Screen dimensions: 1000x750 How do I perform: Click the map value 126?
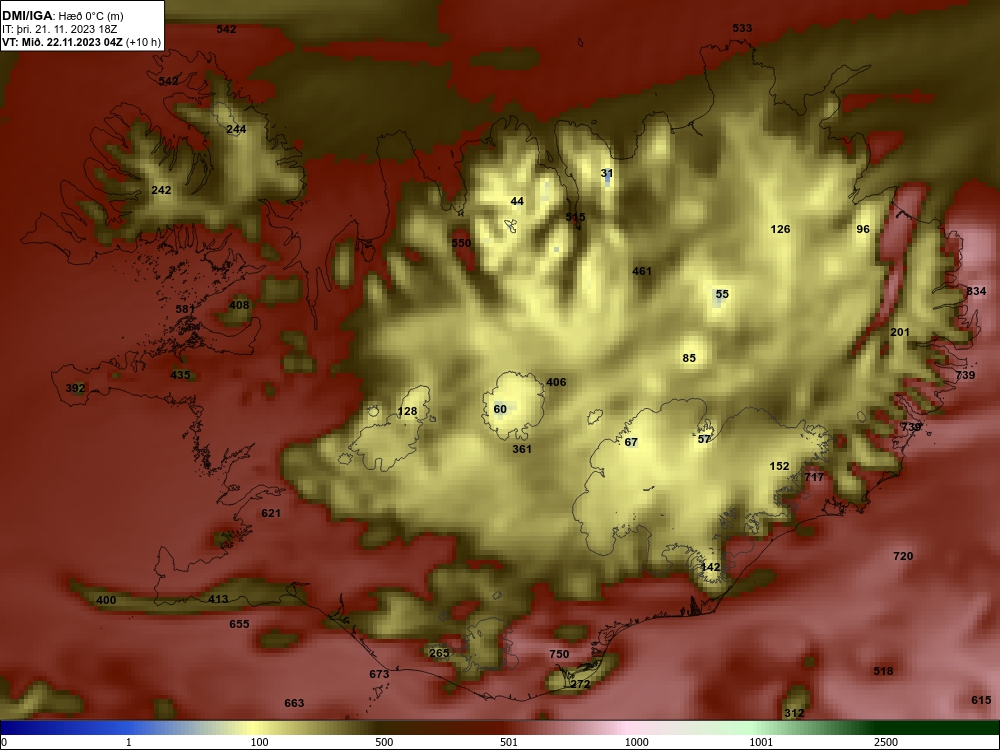coord(781,229)
